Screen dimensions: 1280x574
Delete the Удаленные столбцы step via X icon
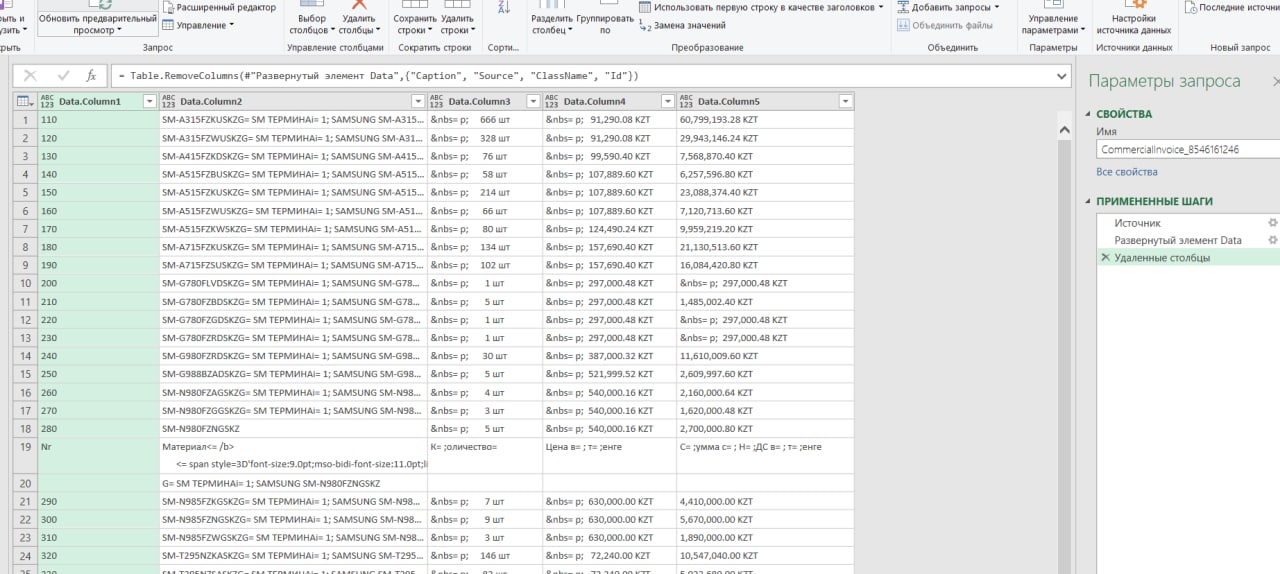point(1105,257)
